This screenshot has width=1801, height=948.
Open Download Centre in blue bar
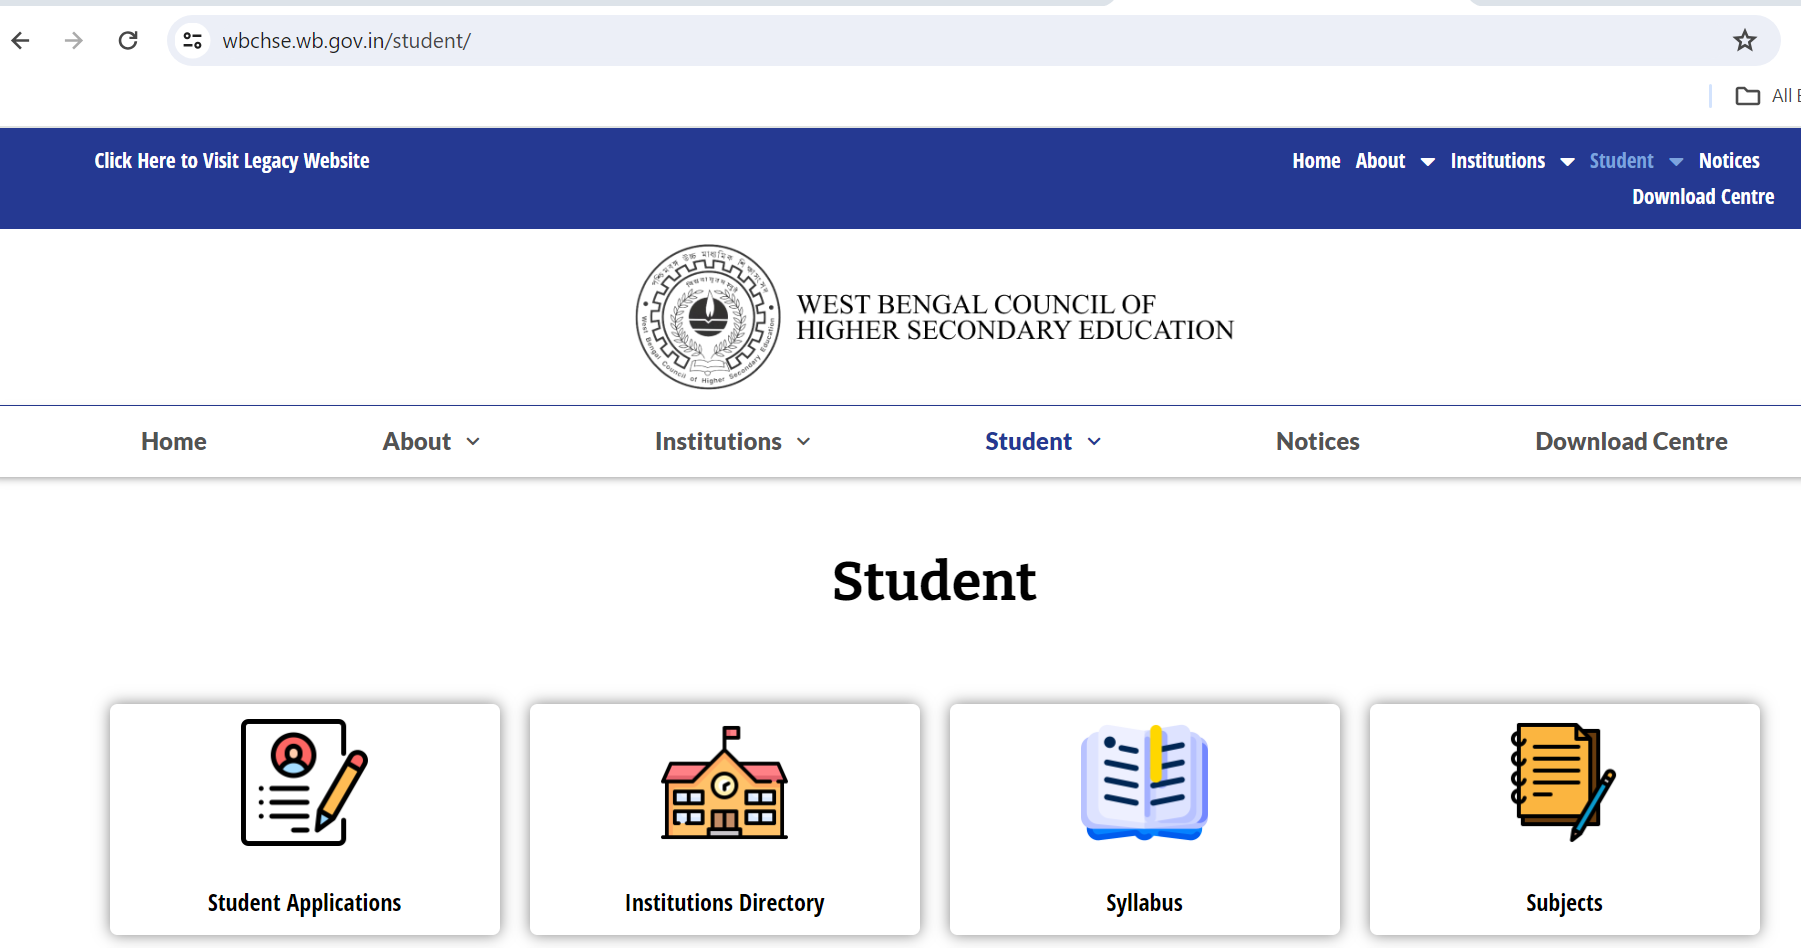(1703, 197)
